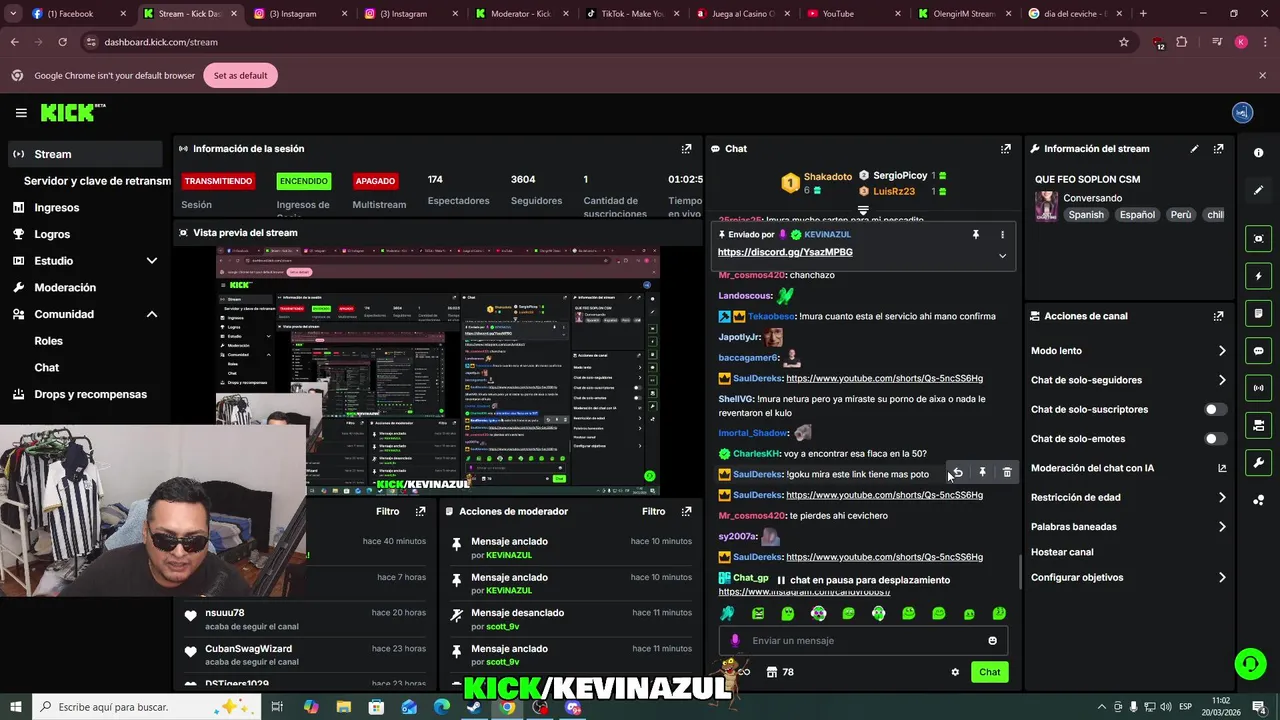1280x720 pixels.
Task: Click the broadcast signal icon in right sidebar
Action: point(1258,388)
